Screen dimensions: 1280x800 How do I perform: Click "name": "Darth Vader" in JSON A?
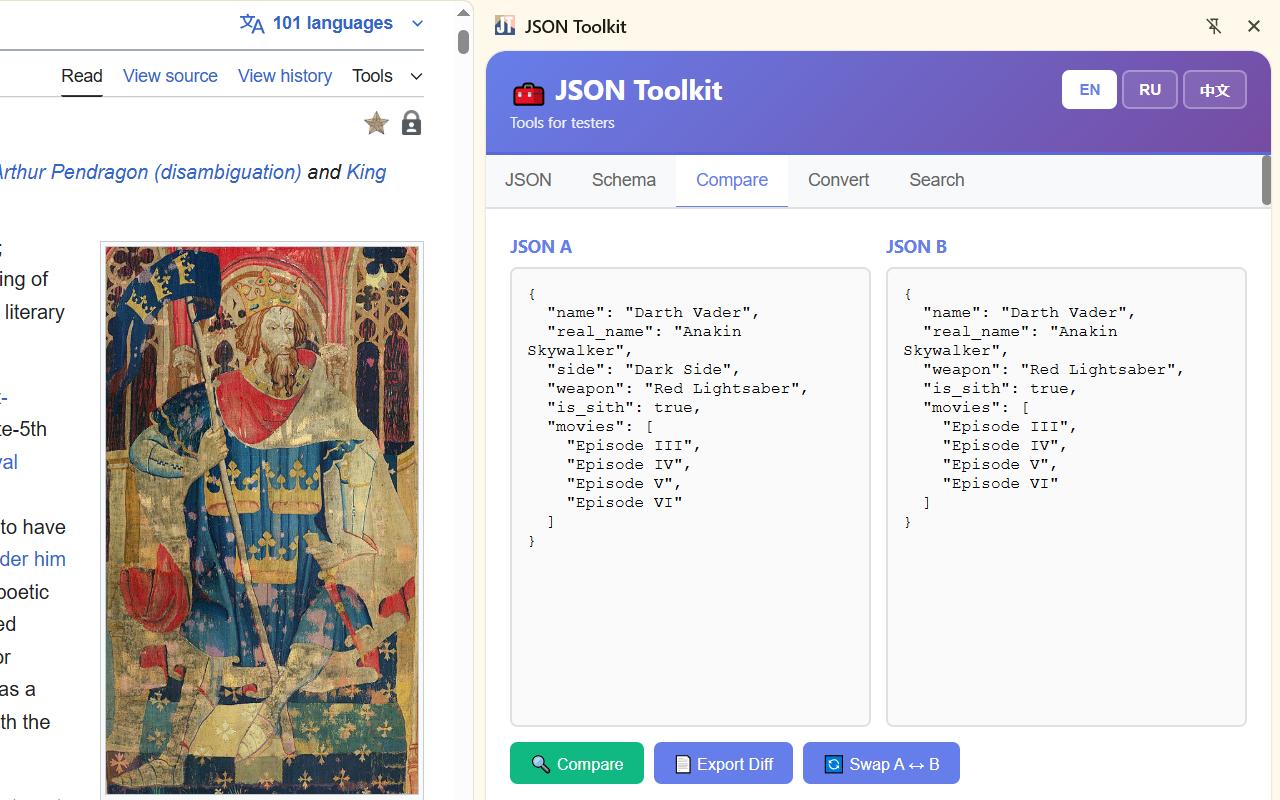coord(653,312)
